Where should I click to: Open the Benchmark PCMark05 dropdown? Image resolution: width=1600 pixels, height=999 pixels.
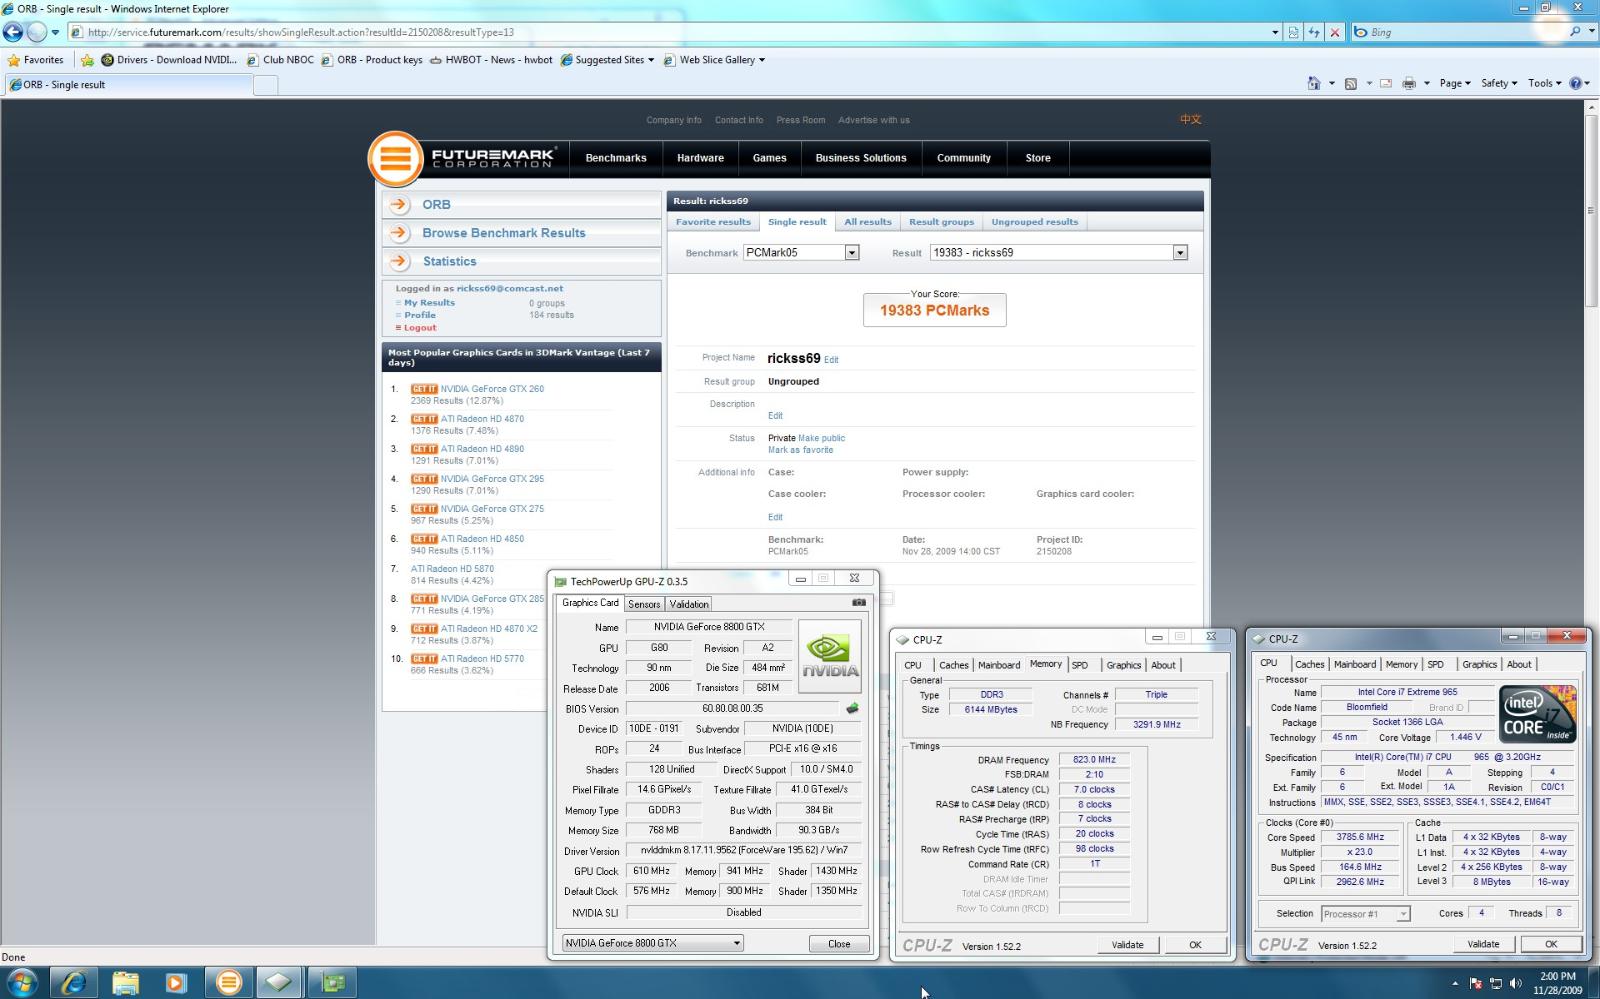pyautogui.click(x=852, y=253)
